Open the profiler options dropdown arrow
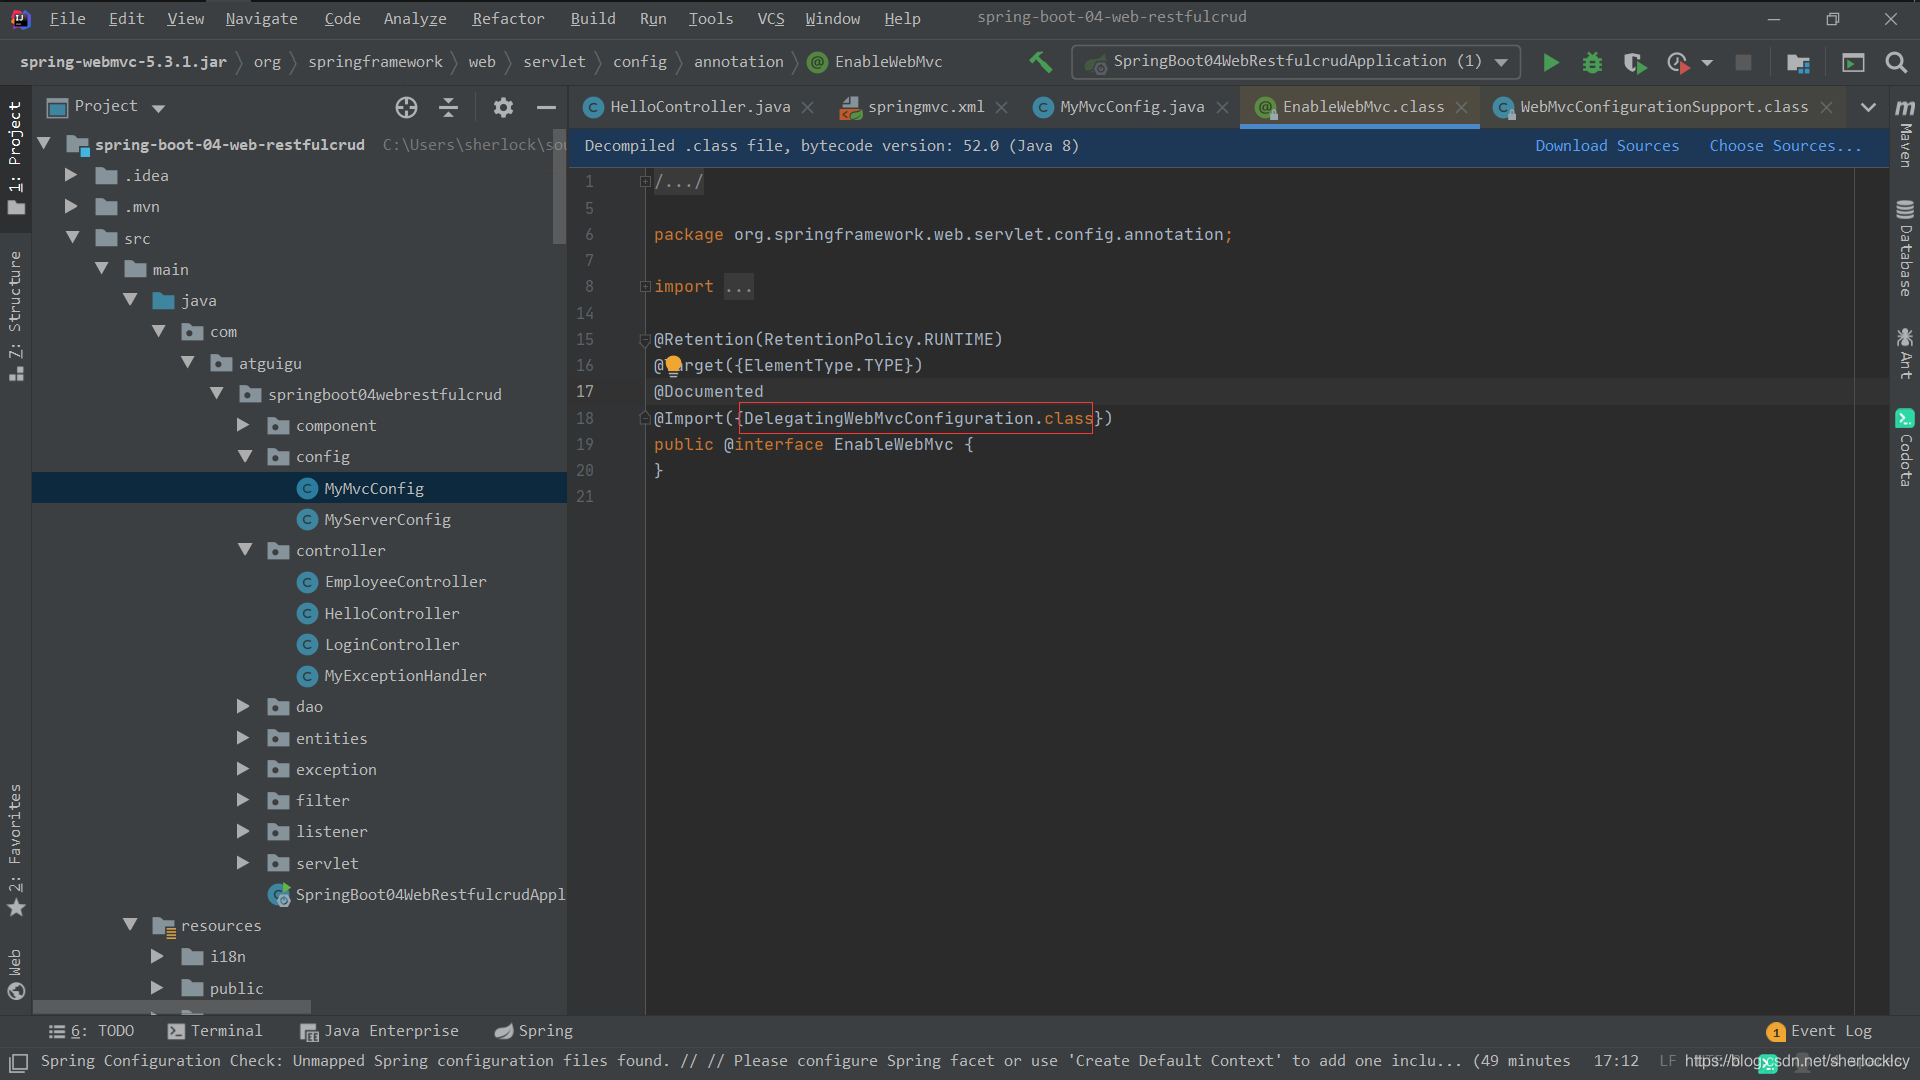This screenshot has width=1920, height=1080. pyautogui.click(x=1707, y=63)
